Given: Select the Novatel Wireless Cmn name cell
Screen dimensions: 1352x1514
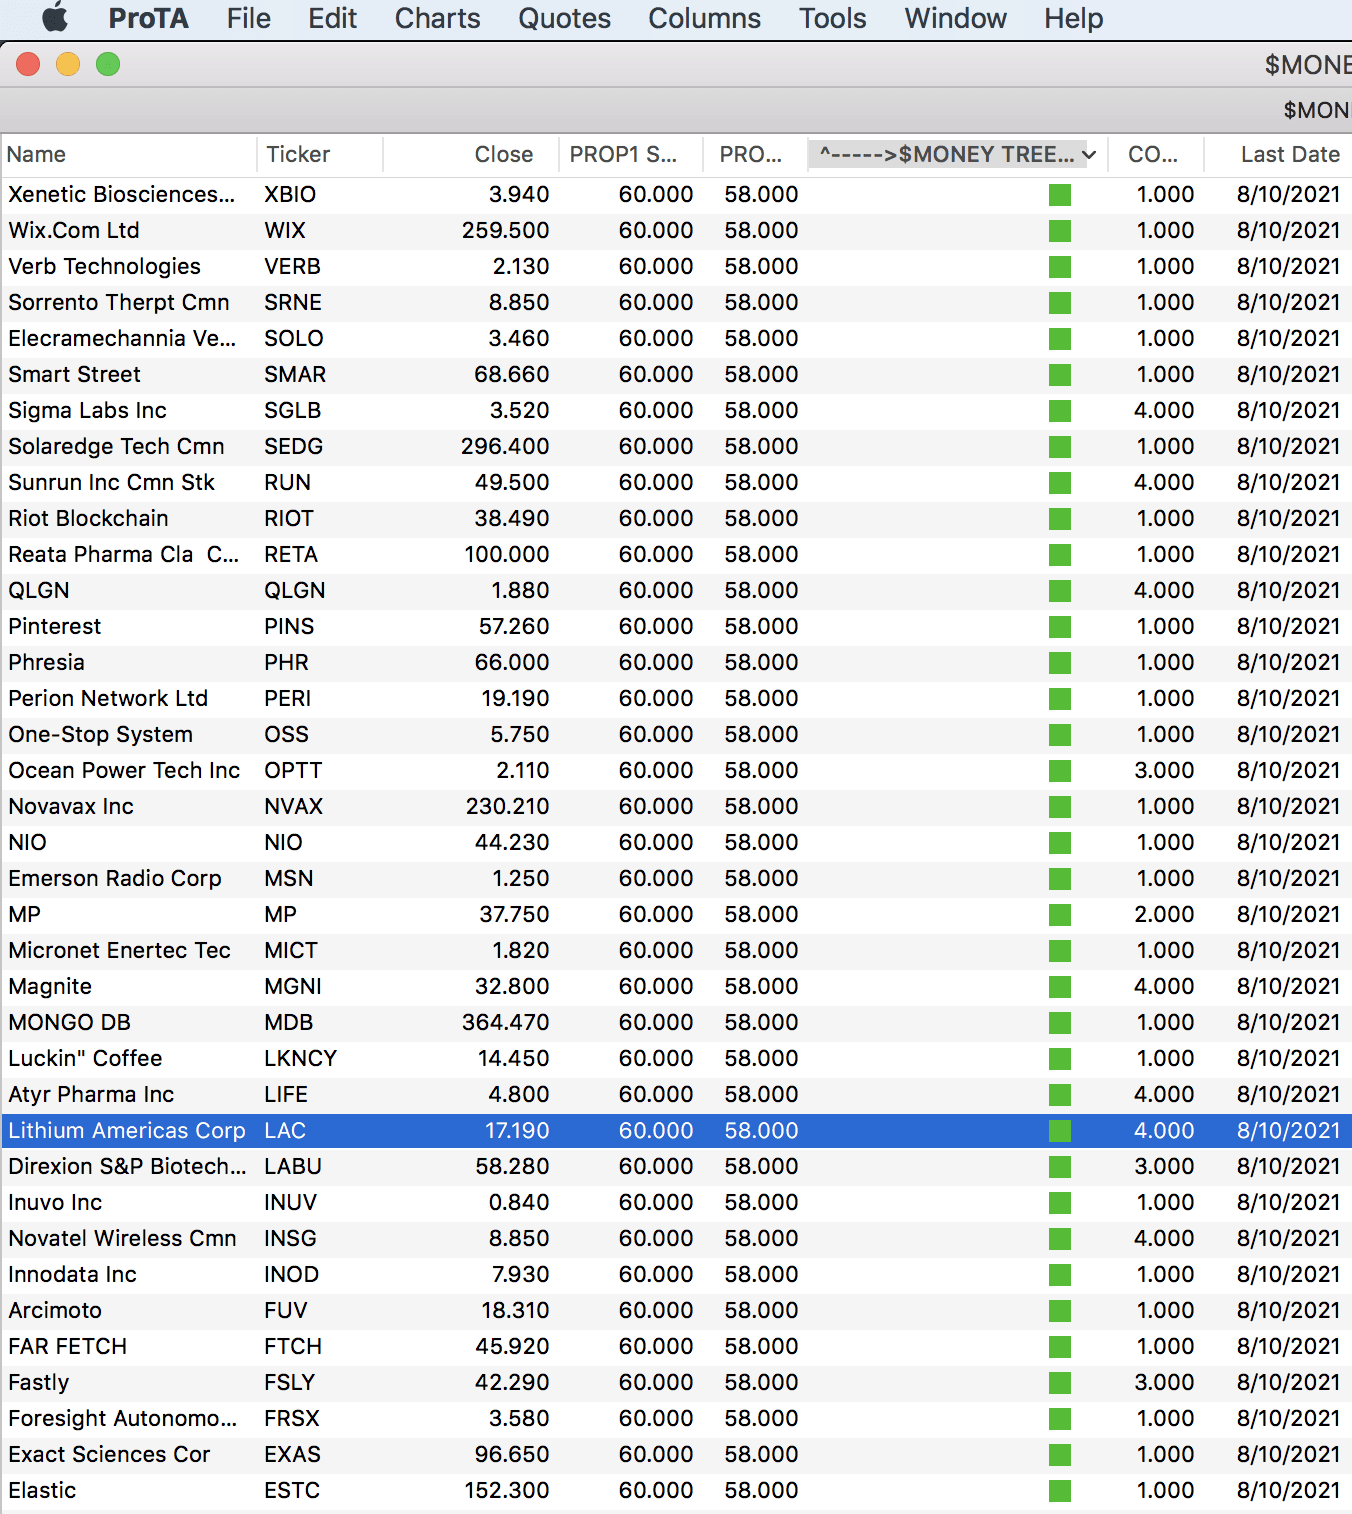Looking at the screenshot, I should click(x=122, y=1238).
